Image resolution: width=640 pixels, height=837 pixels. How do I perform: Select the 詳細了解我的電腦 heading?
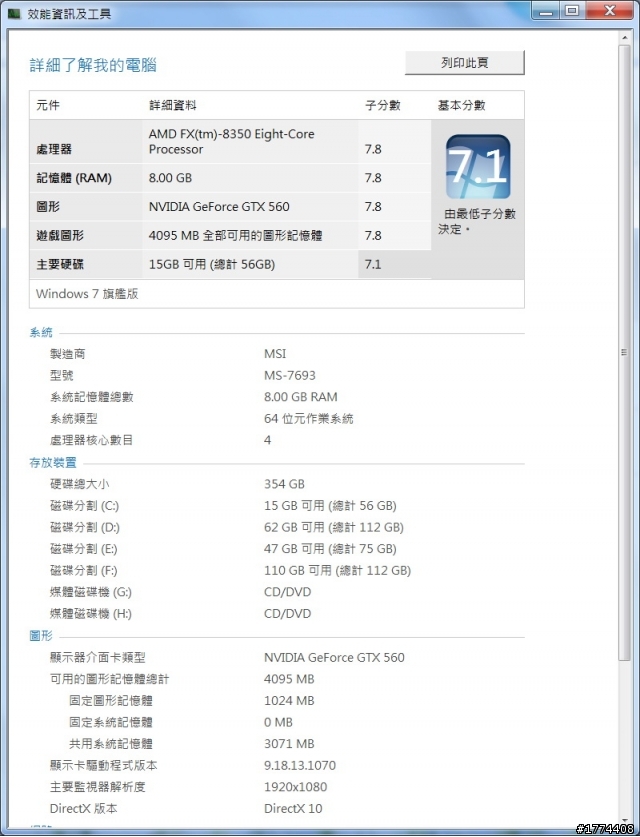(93, 65)
